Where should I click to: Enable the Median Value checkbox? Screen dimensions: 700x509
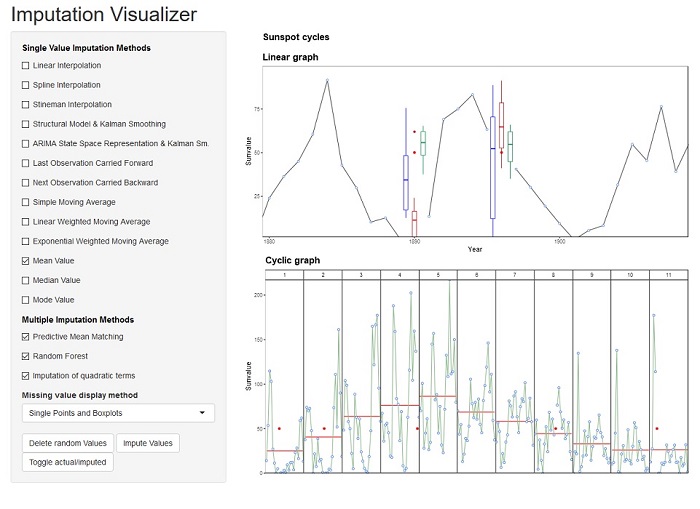coord(25,280)
